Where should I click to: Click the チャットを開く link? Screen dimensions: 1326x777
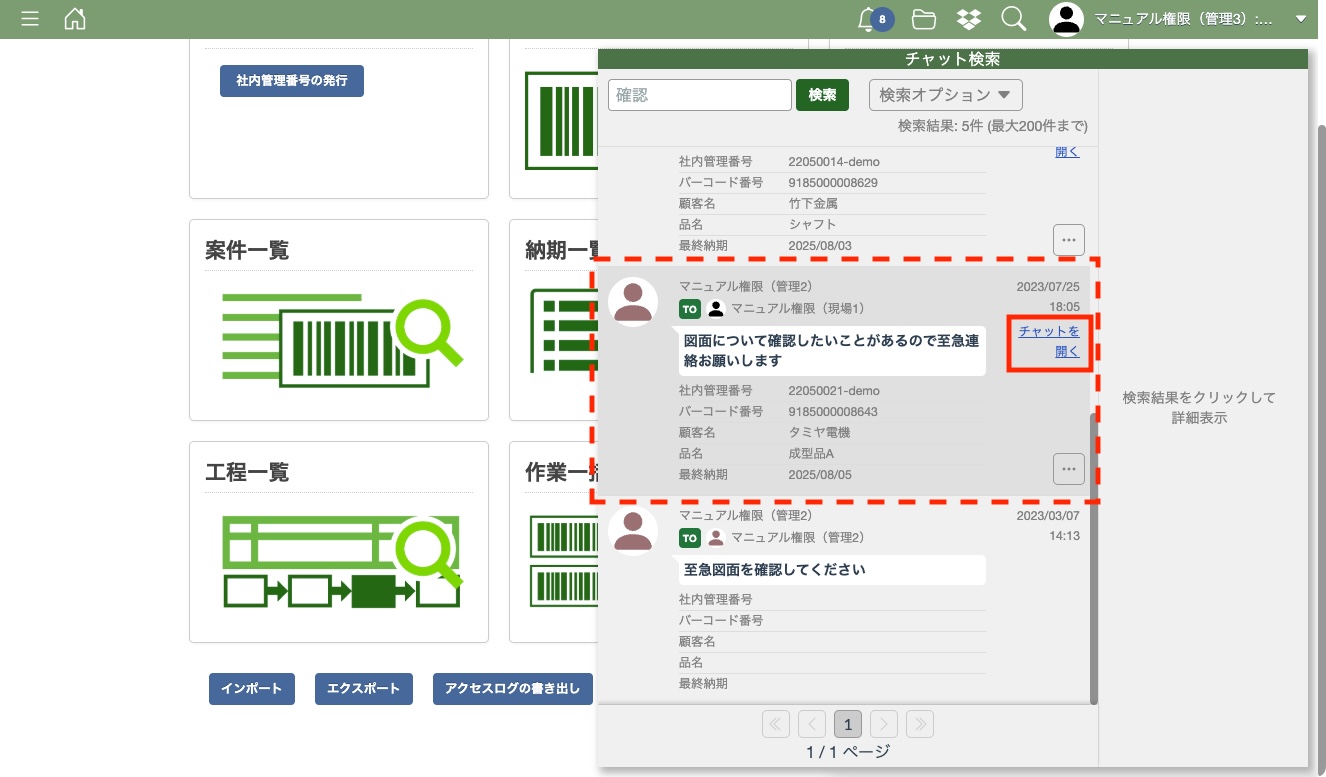point(1049,341)
